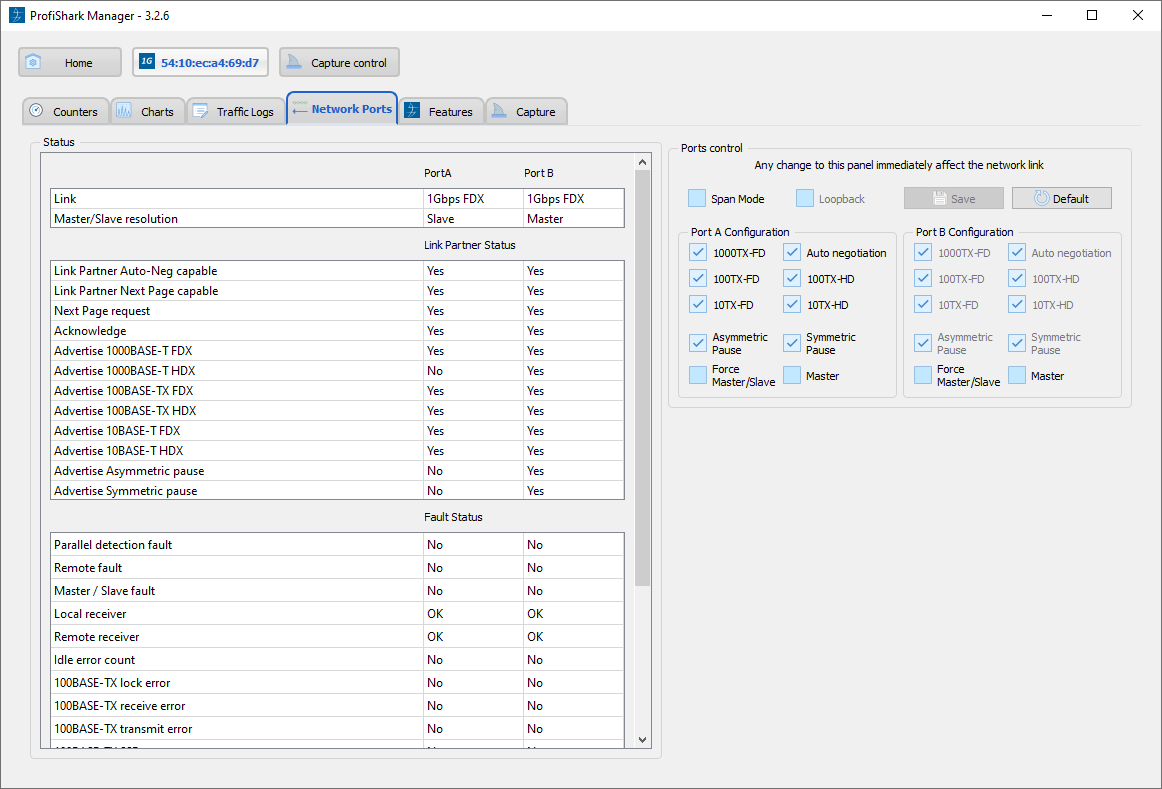The image size is (1162, 789).
Task: Go to the Capture tab
Action: pos(527,111)
